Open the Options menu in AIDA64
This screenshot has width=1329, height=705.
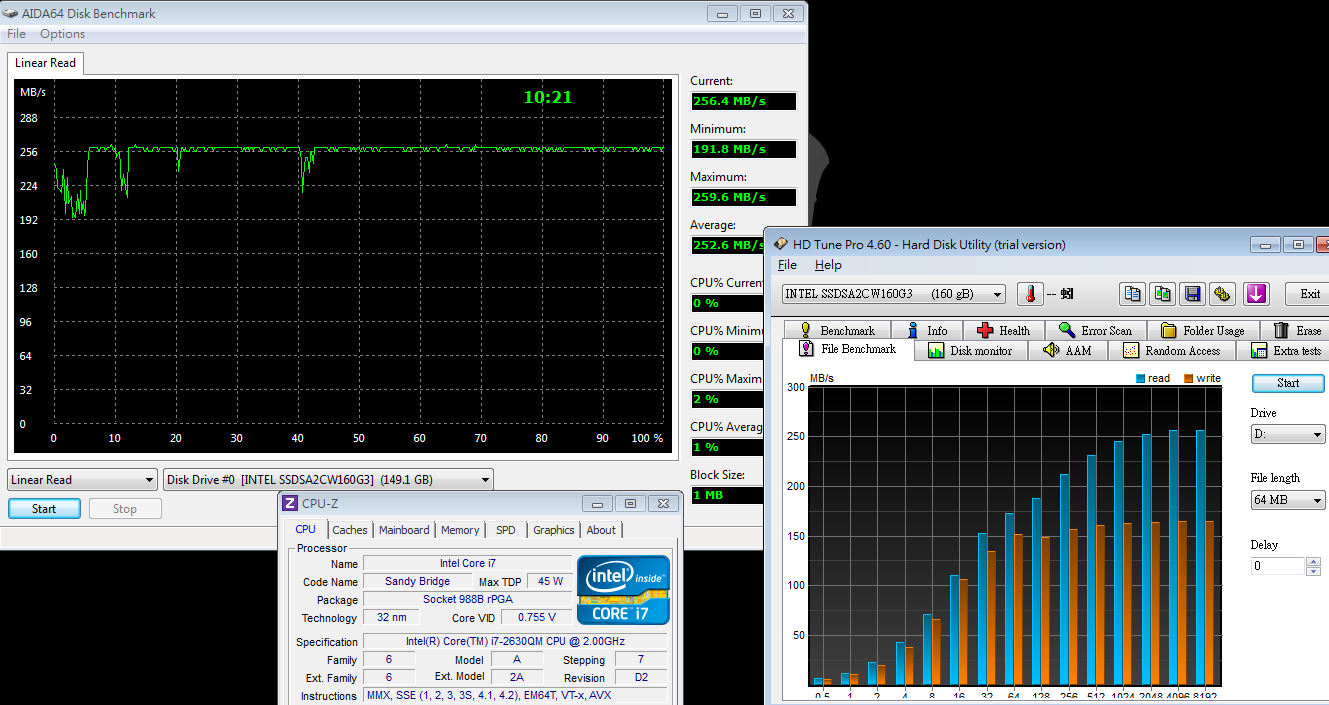point(62,34)
